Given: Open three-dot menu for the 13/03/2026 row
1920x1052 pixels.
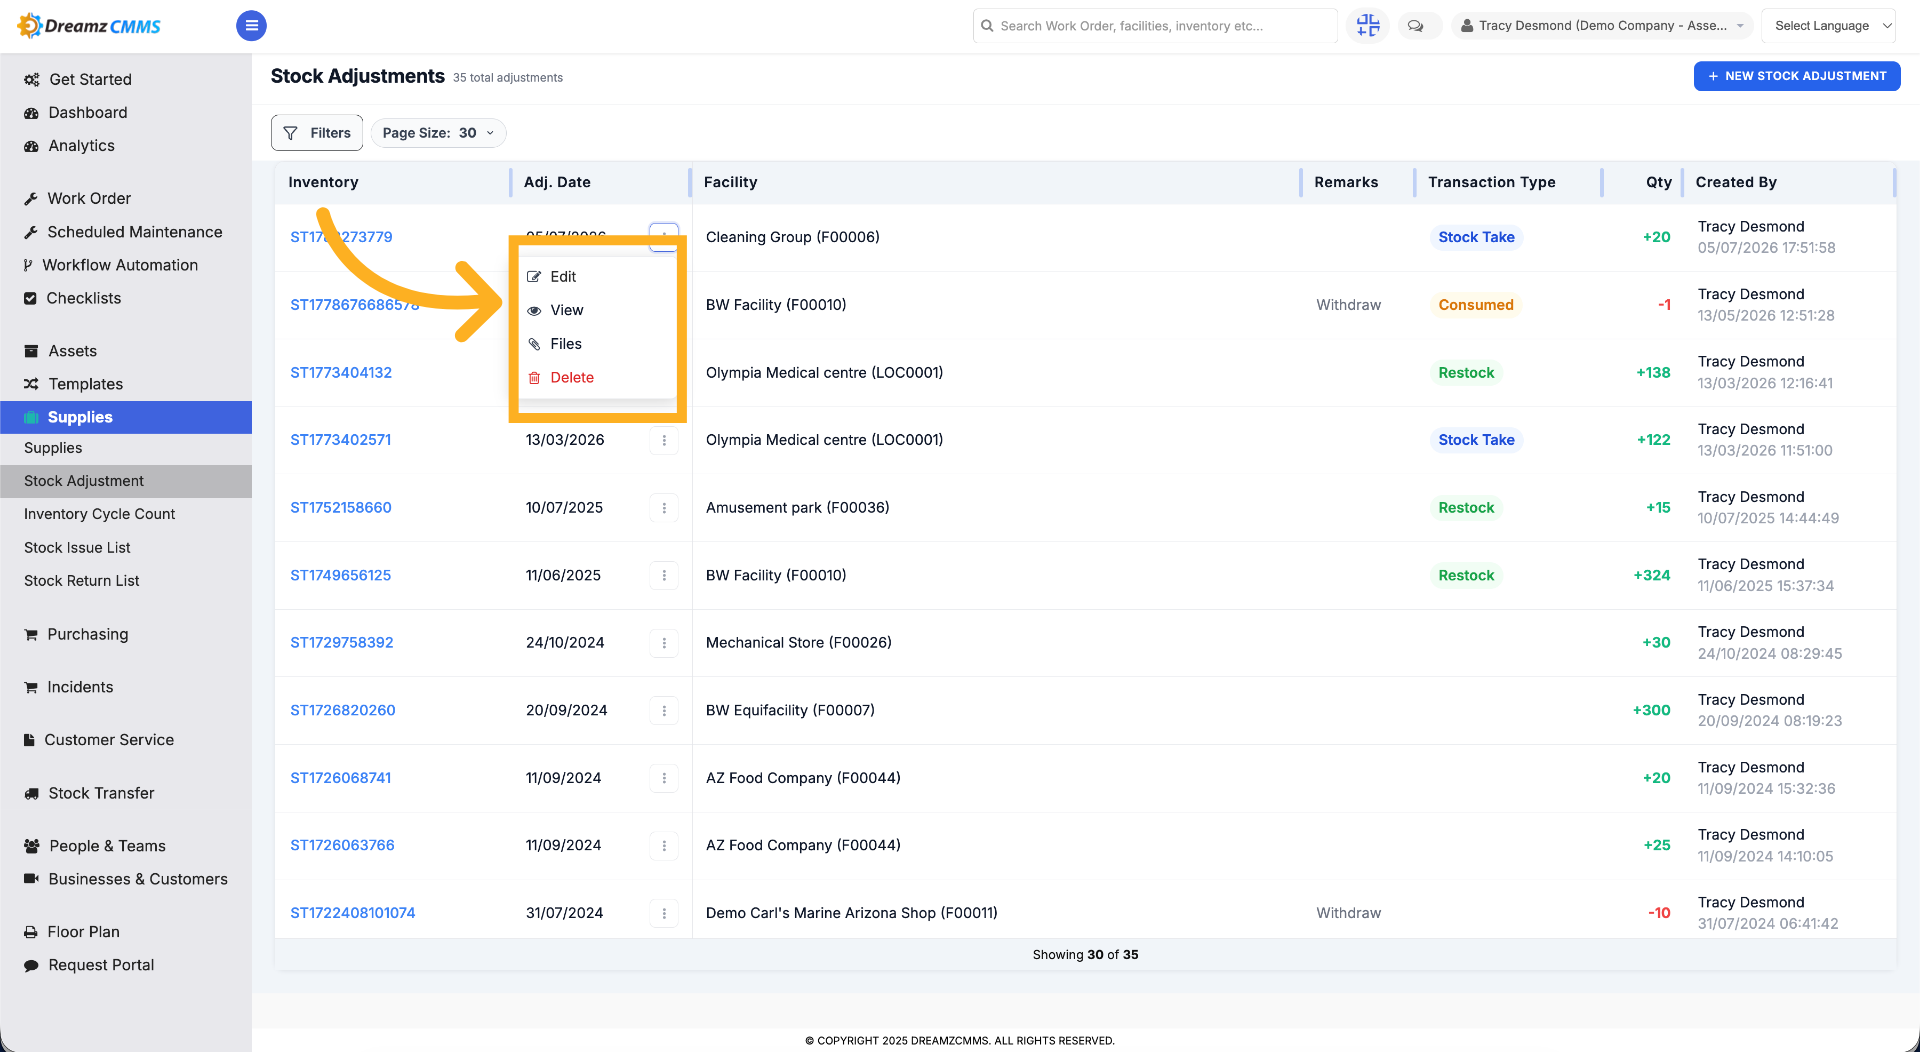Looking at the screenshot, I should [x=664, y=440].
